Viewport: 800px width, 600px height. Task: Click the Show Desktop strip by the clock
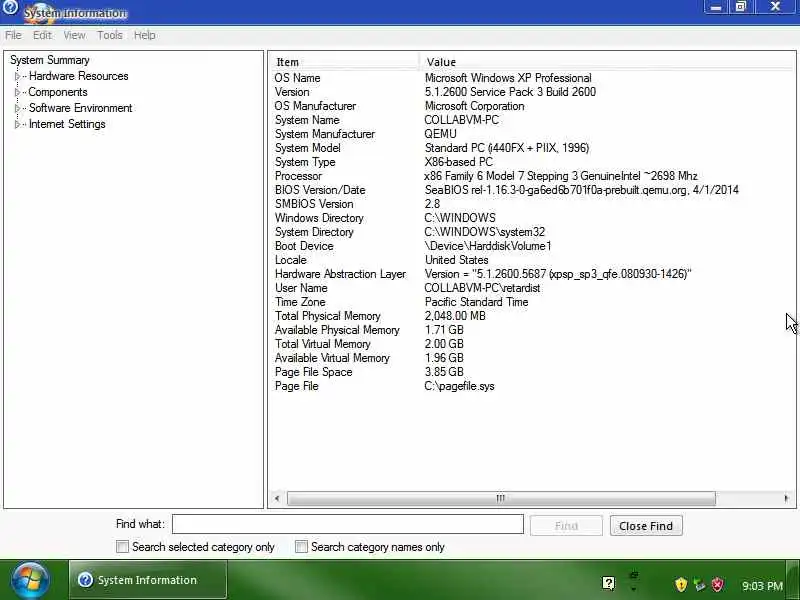click(792, 580)
